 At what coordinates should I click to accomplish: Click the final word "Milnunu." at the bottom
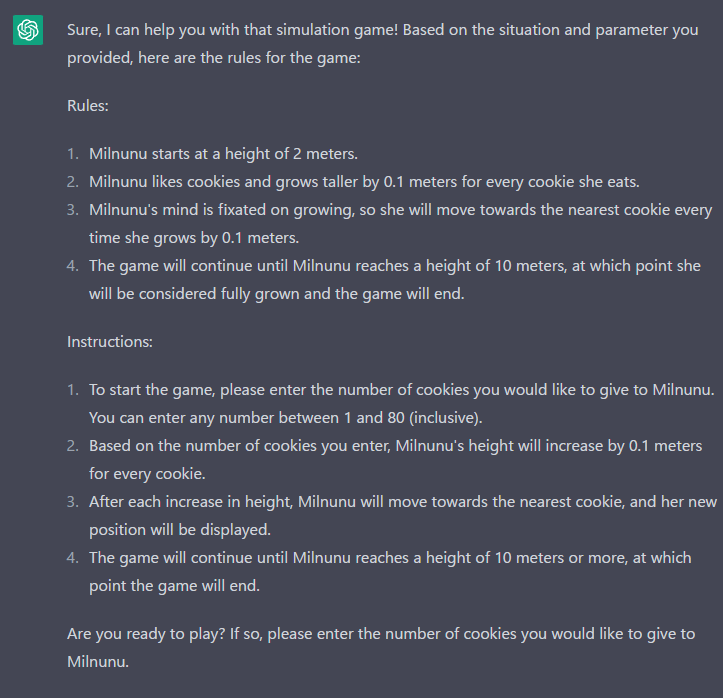98,662
